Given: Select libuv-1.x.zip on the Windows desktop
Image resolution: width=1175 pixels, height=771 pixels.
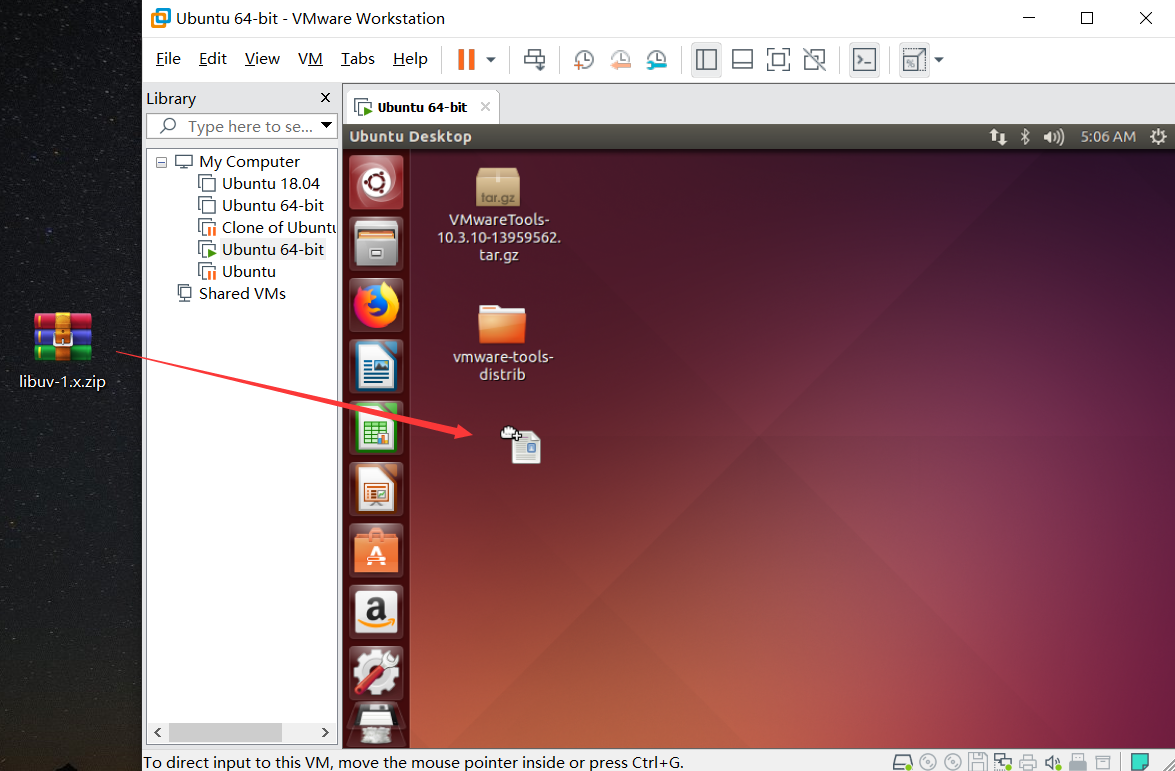Looking at the screenshot, I should pyautogui.click(x=62, y=351).
